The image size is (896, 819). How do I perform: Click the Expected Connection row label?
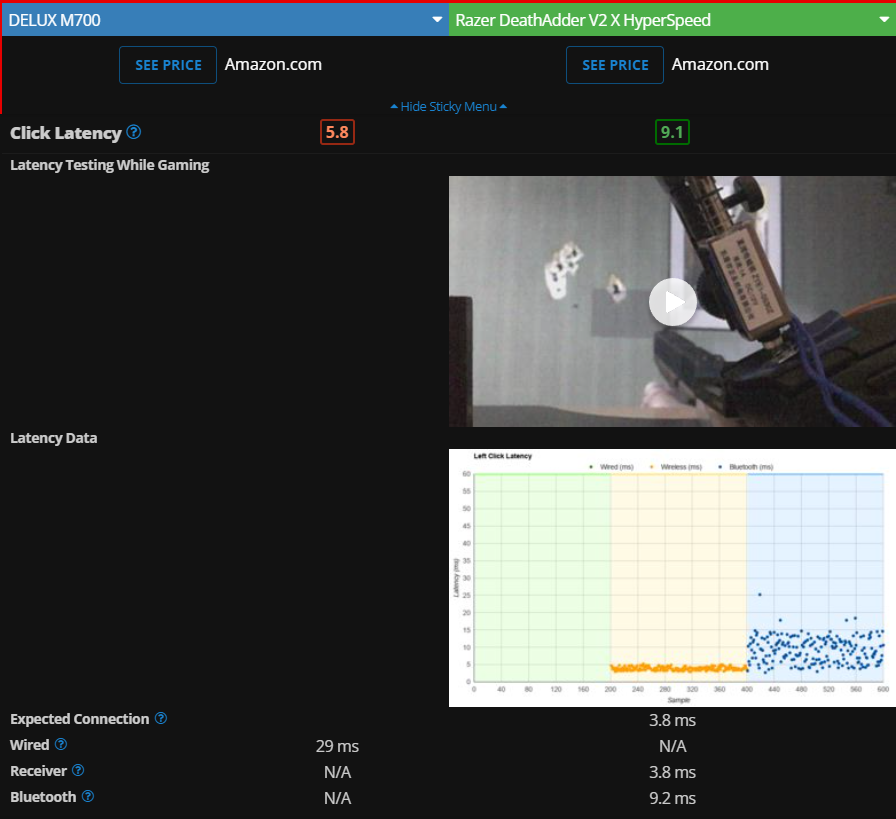click(x=79, y=719)
